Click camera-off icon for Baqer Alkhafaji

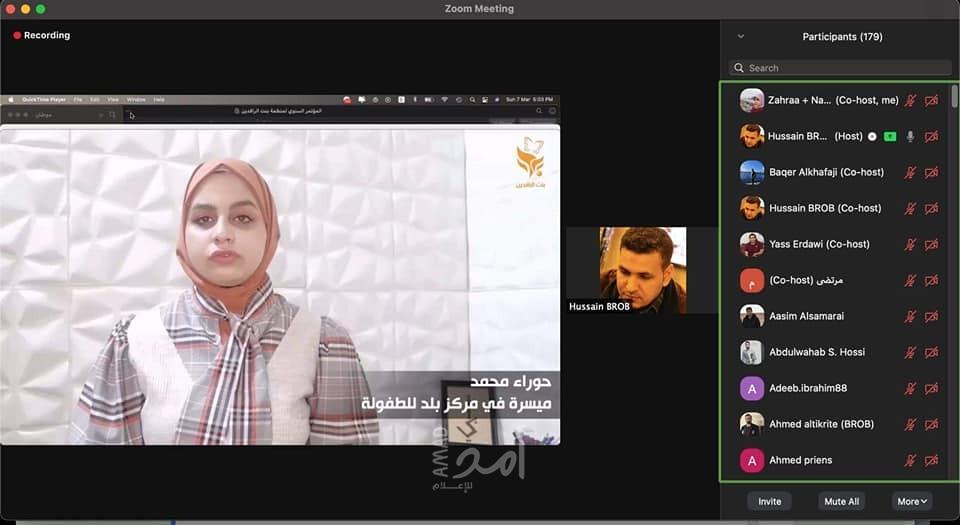pyautogui.click(x=931, y=173)
